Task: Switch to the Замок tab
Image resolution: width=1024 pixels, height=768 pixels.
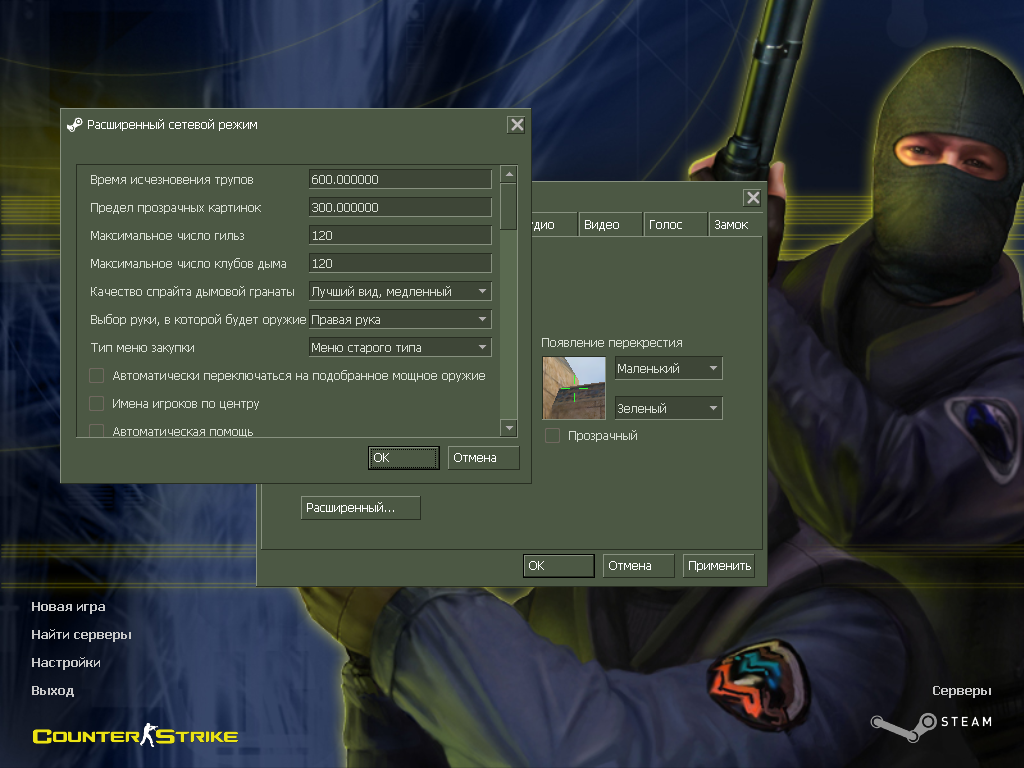Action: click(x=736, y=225)
